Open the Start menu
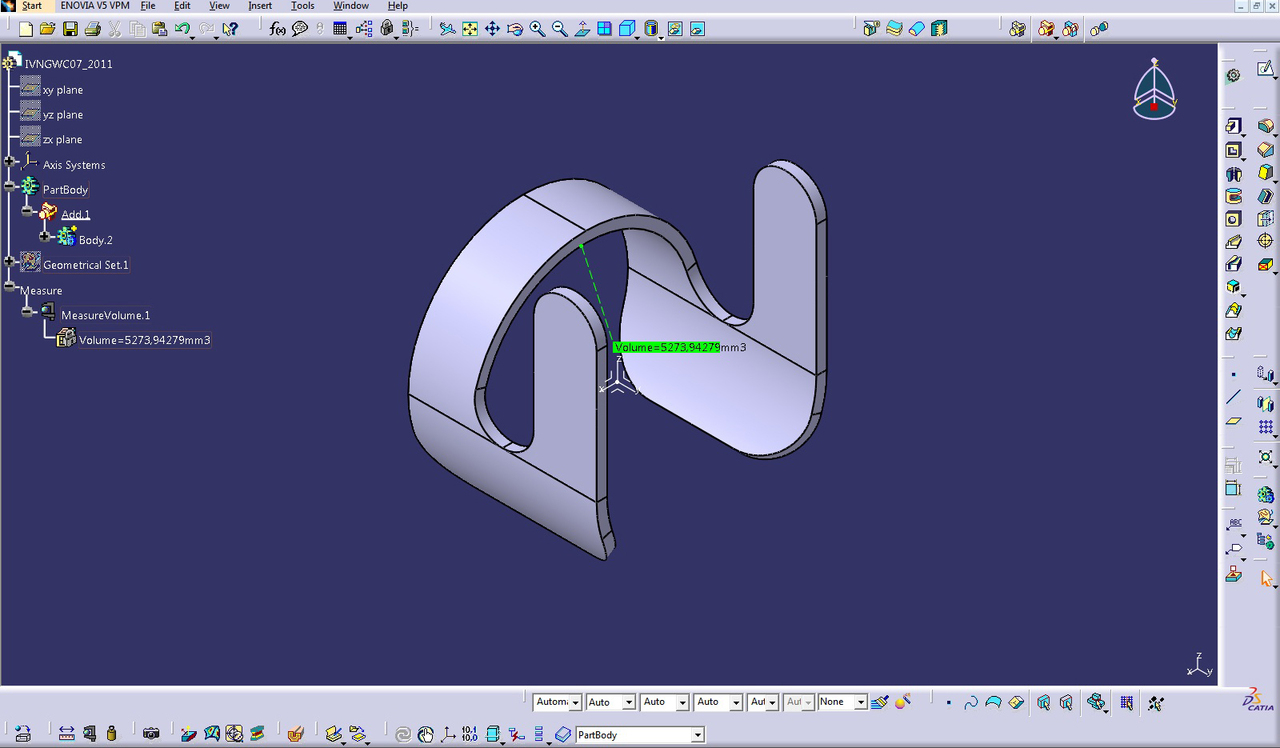Viewport: 1280px width, 748px height. 32,6
